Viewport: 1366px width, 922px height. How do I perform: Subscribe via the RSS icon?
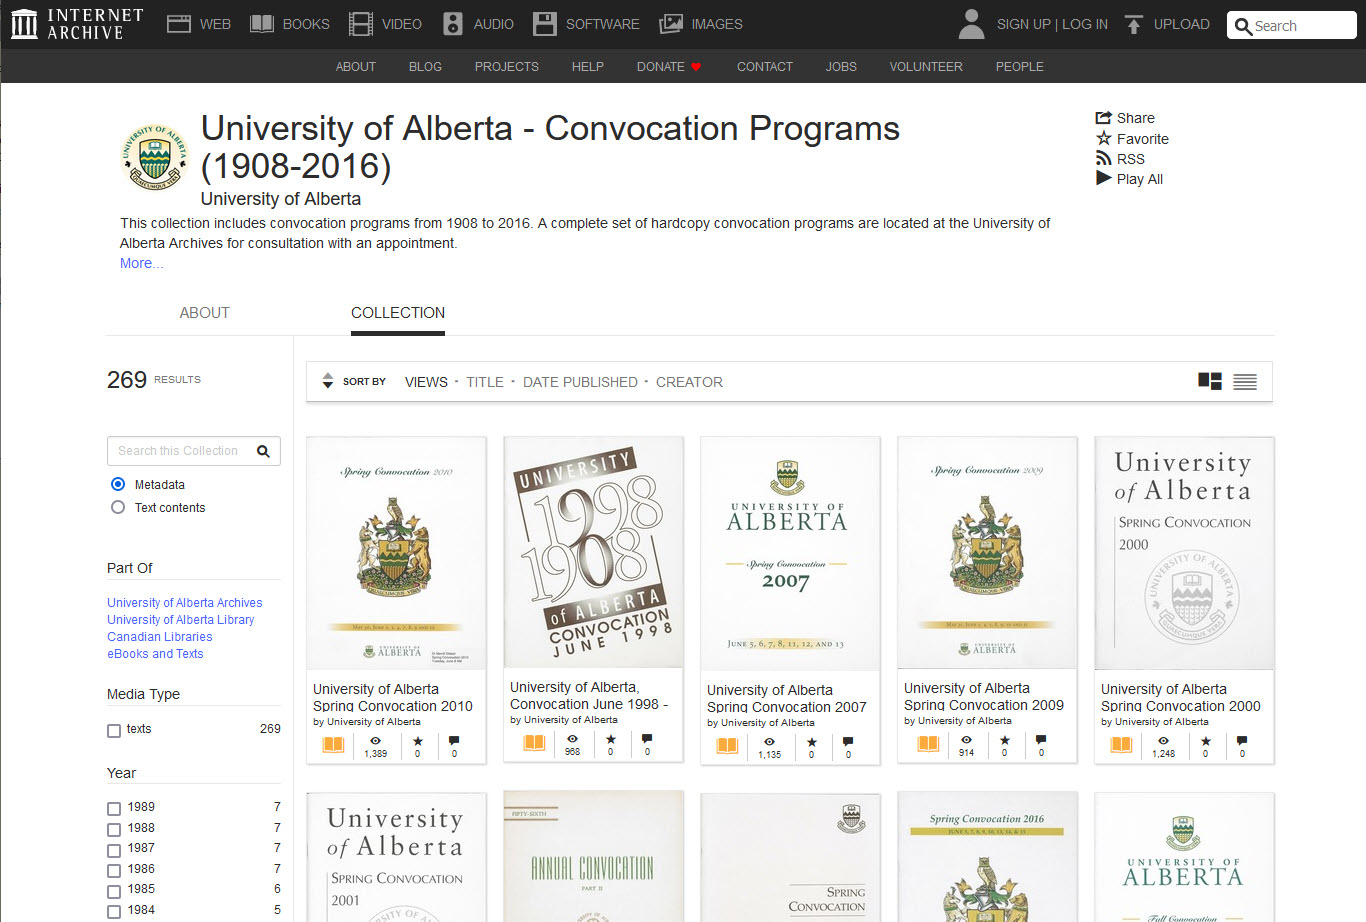pyautogui.click(x=1104, y=158)
